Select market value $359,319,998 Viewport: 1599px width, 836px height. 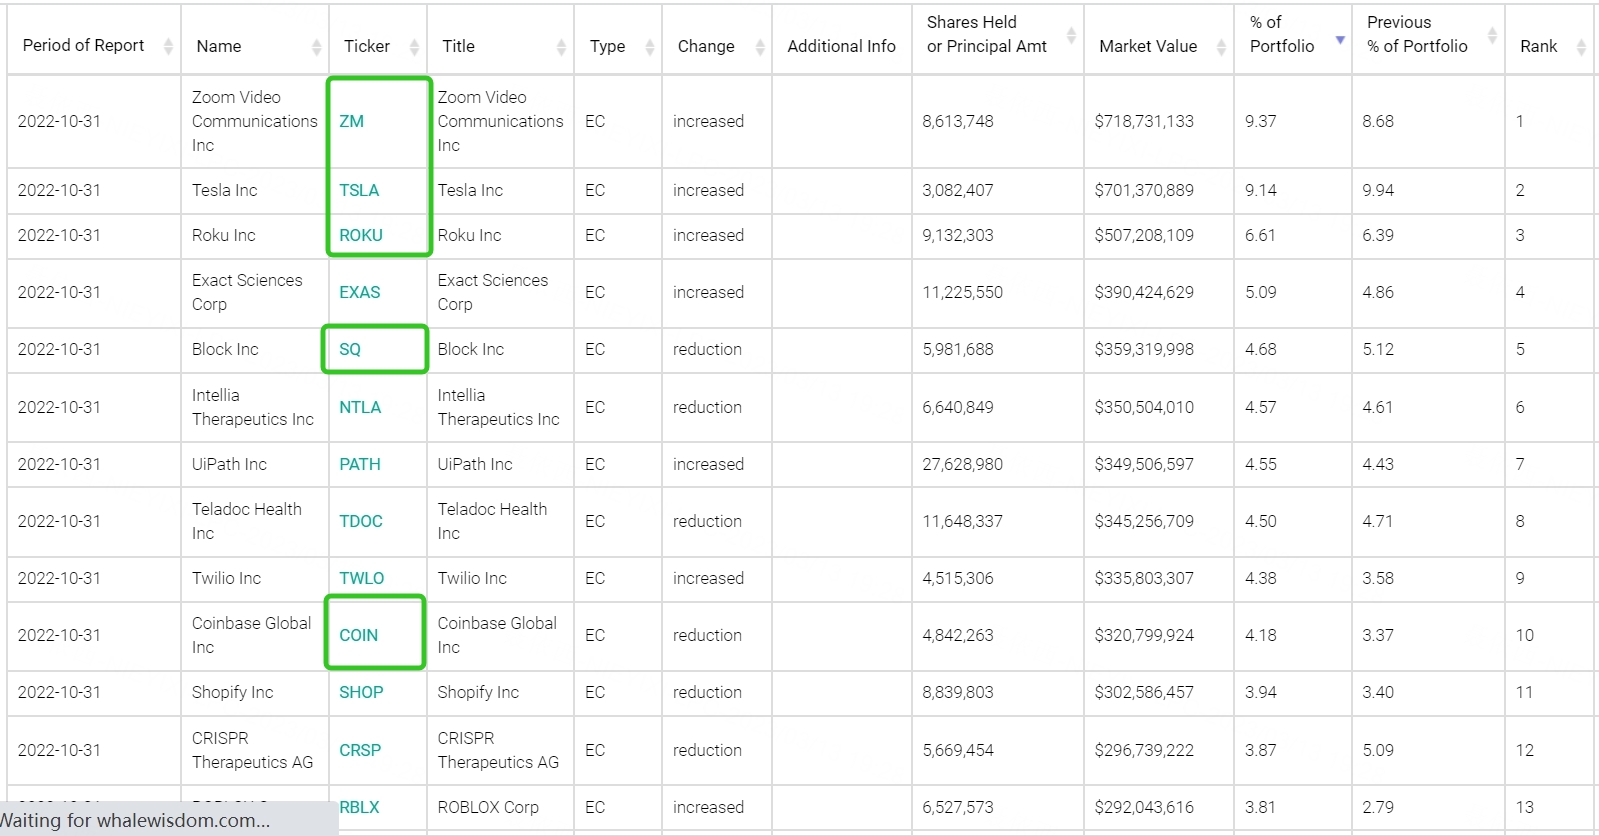pyautogui.click(x=1145, y=349)
